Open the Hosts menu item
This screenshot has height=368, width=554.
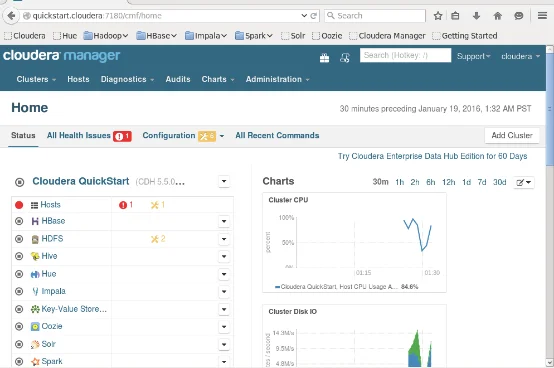pyautogui.click(x=78, y=79)
